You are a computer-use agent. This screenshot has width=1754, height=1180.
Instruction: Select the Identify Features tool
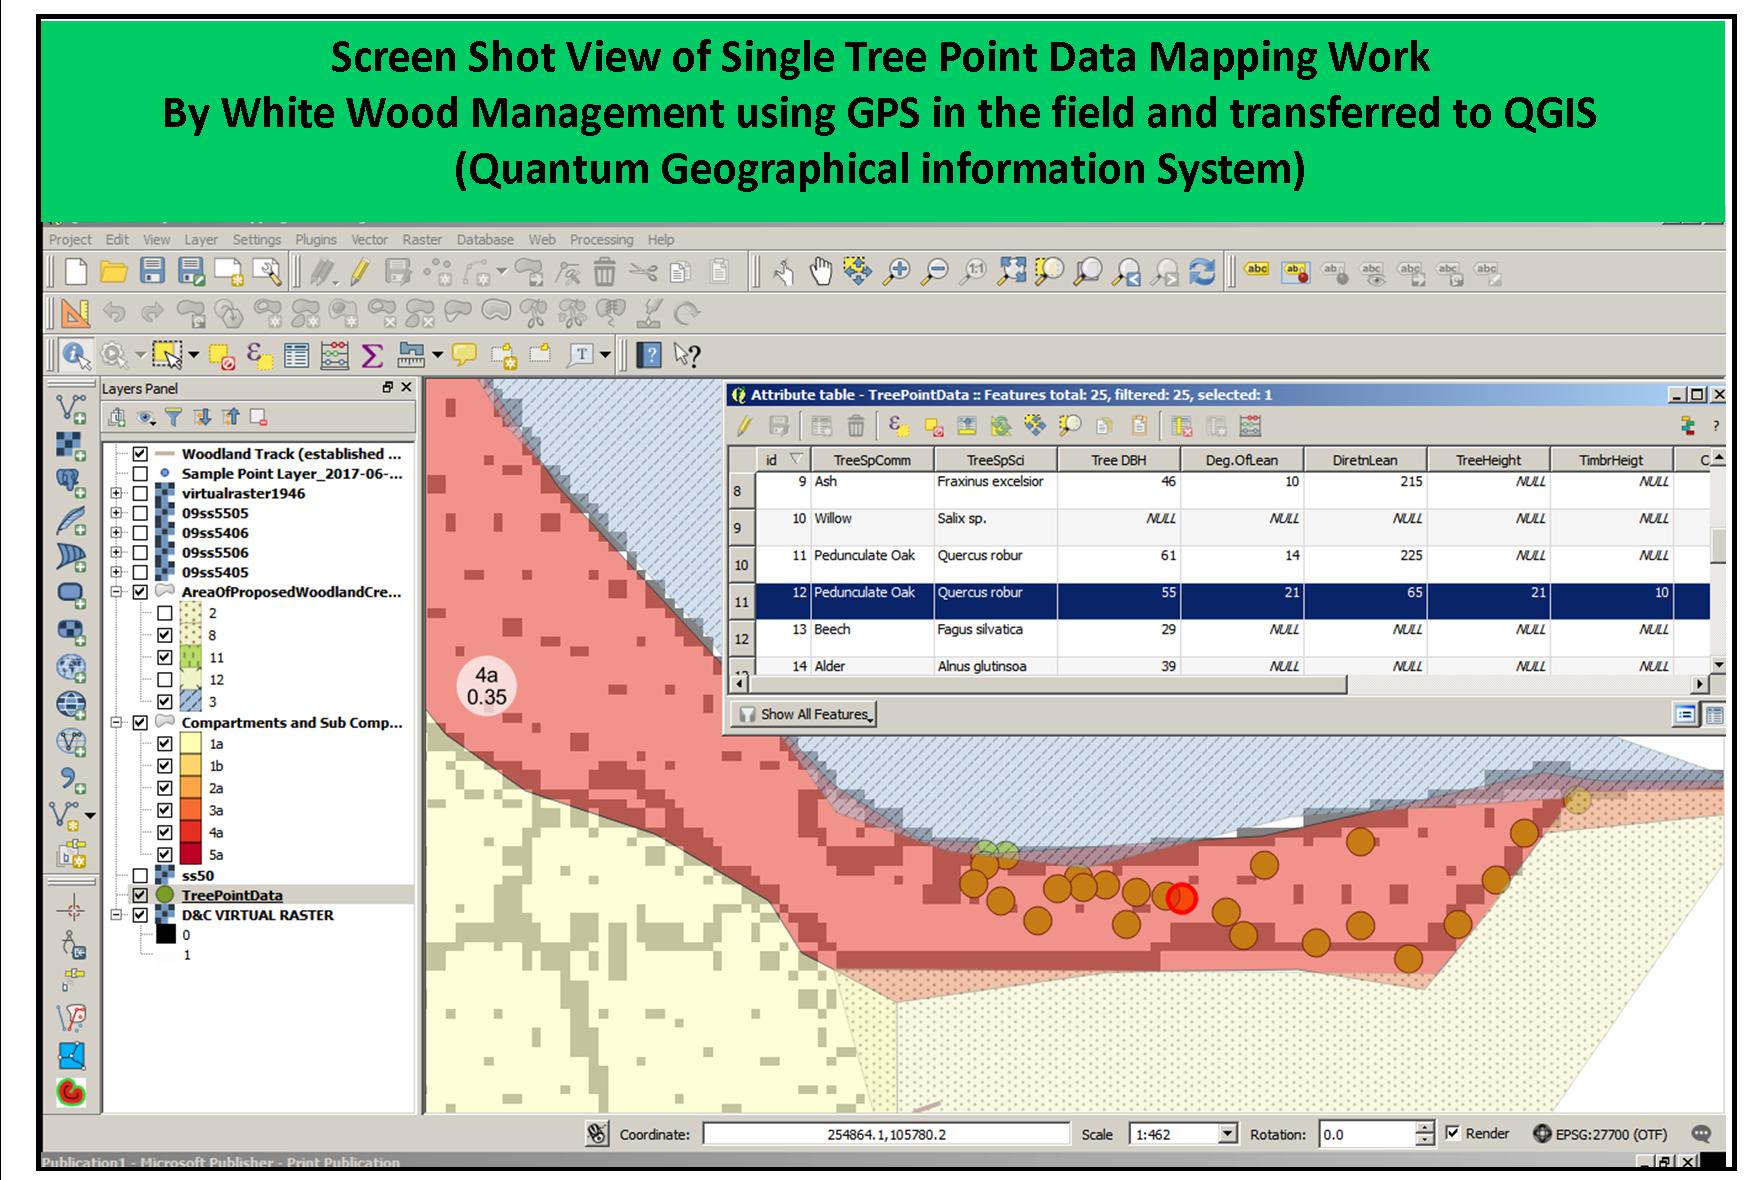pos(73,355)
